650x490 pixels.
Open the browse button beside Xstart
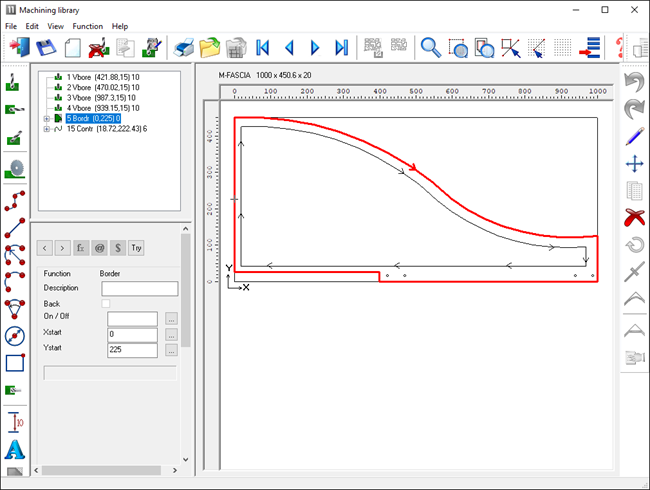(x=171, y=334)
